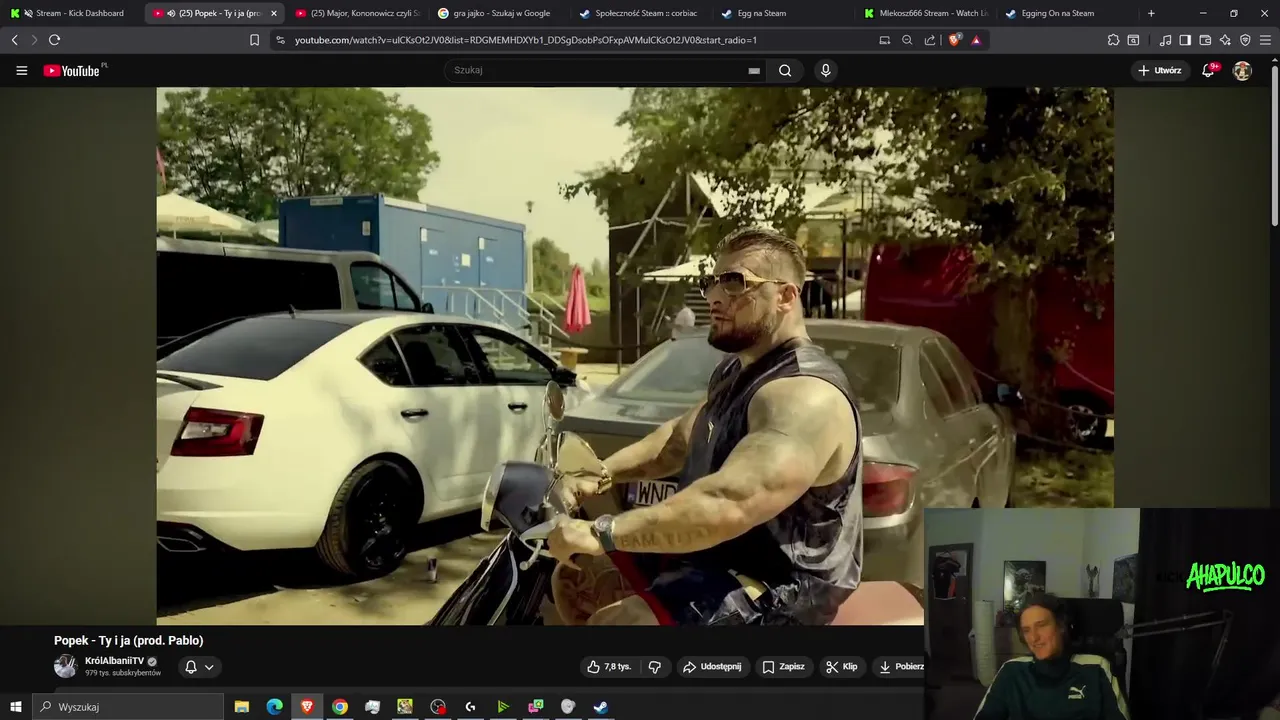1280x720 pixels.
Task: Open File Explorer from the taskbar
Action: tap(242, 707)
